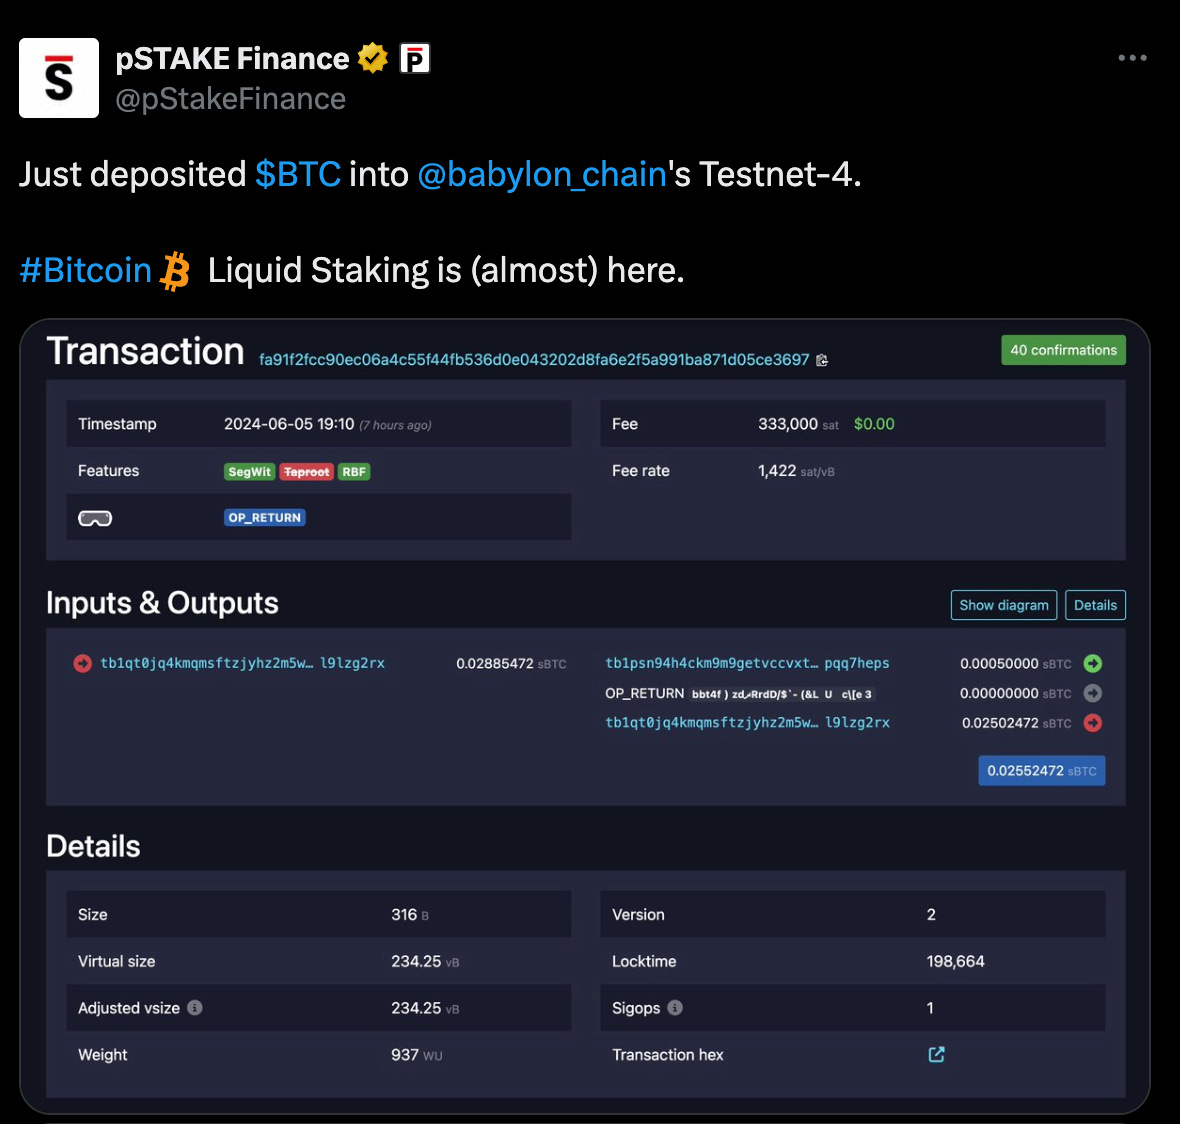The width and height of the screenshot is (1180, 1124).
Task: Click the locktime value 198,664
Action: pos(956,961)
